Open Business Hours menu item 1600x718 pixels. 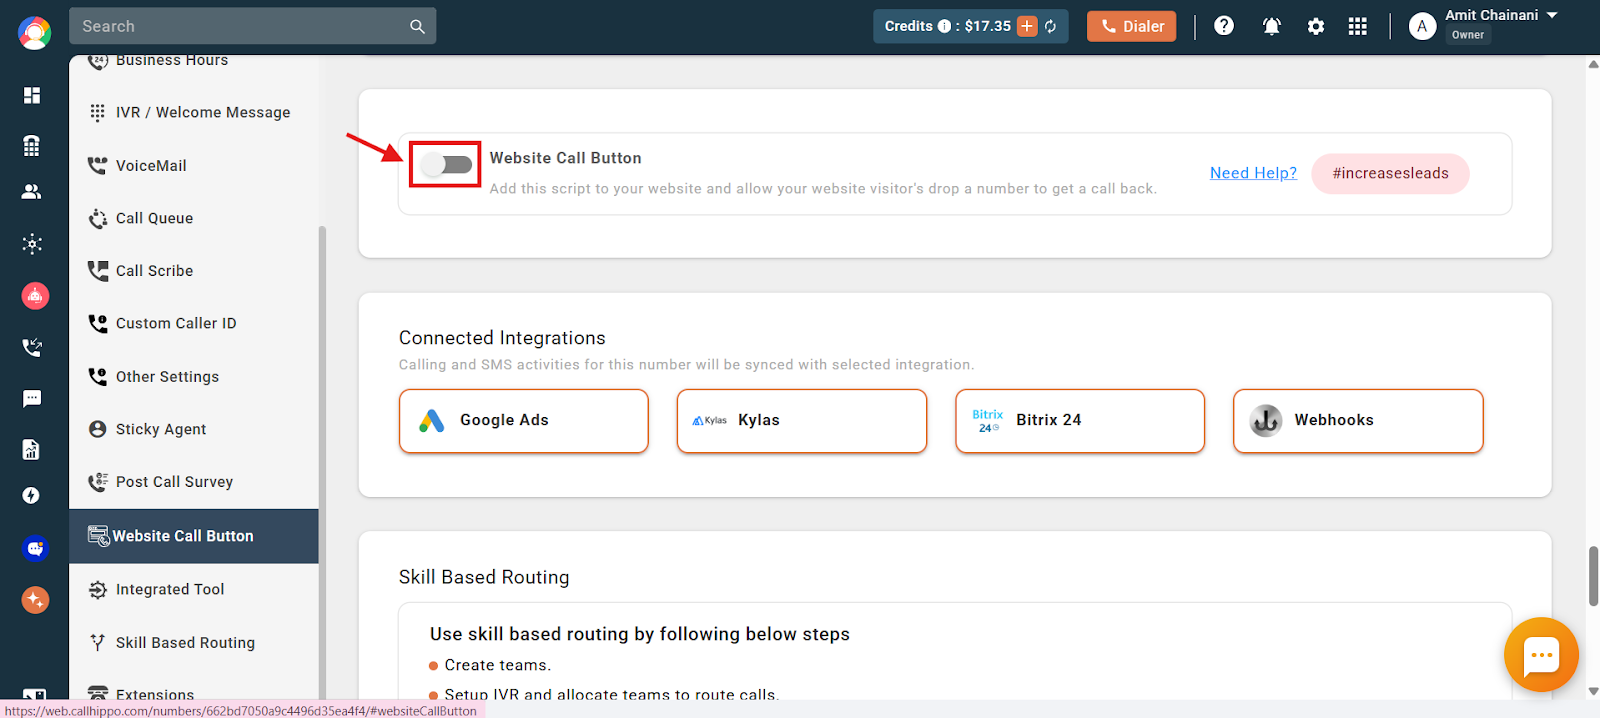[194, 62]
